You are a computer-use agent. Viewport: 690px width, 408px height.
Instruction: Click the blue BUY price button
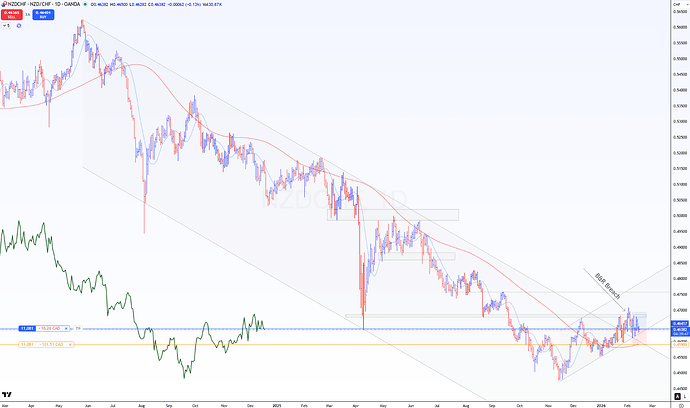point(43,15)
